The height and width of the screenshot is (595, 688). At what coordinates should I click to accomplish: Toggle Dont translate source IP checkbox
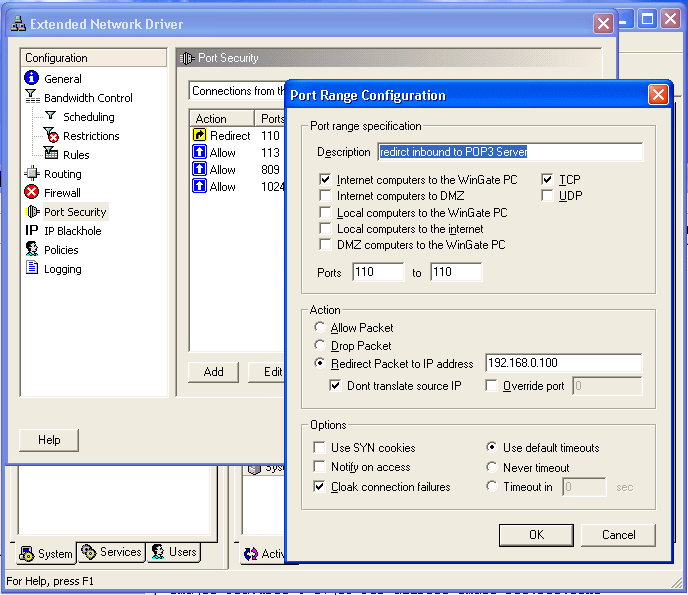point(335,386)
